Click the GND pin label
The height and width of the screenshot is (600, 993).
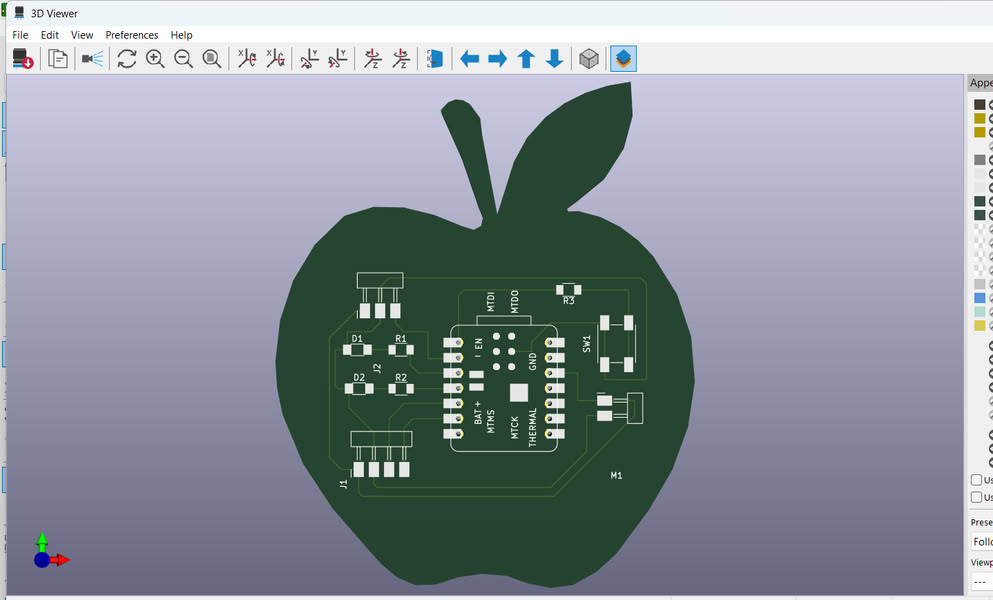[x=533, y=361]
